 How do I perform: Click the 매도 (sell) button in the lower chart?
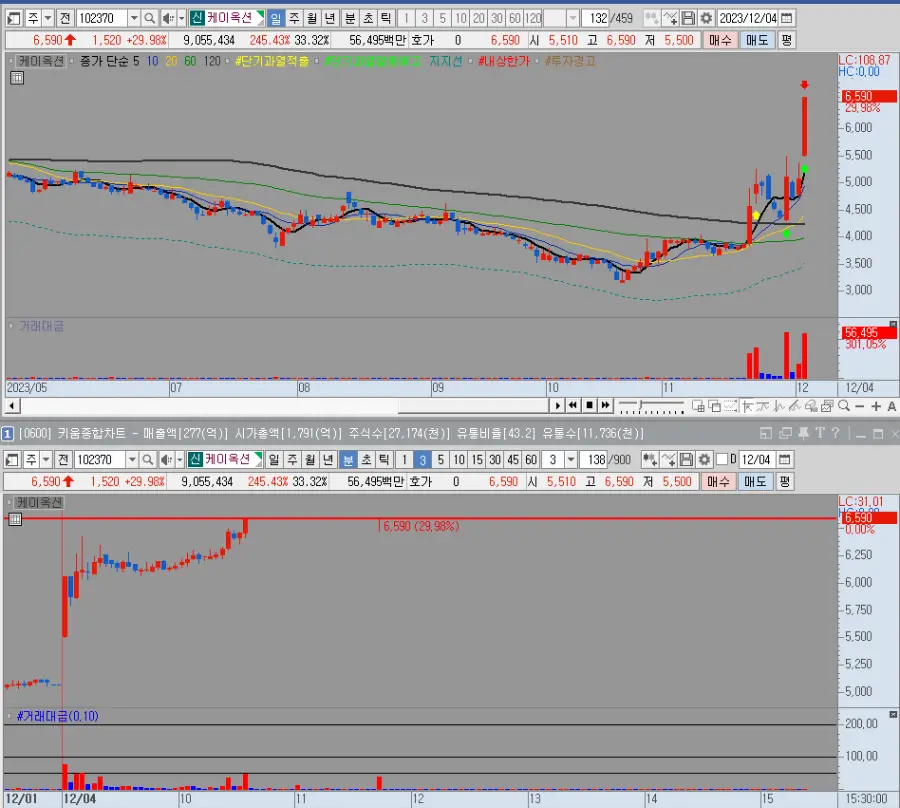755,481
